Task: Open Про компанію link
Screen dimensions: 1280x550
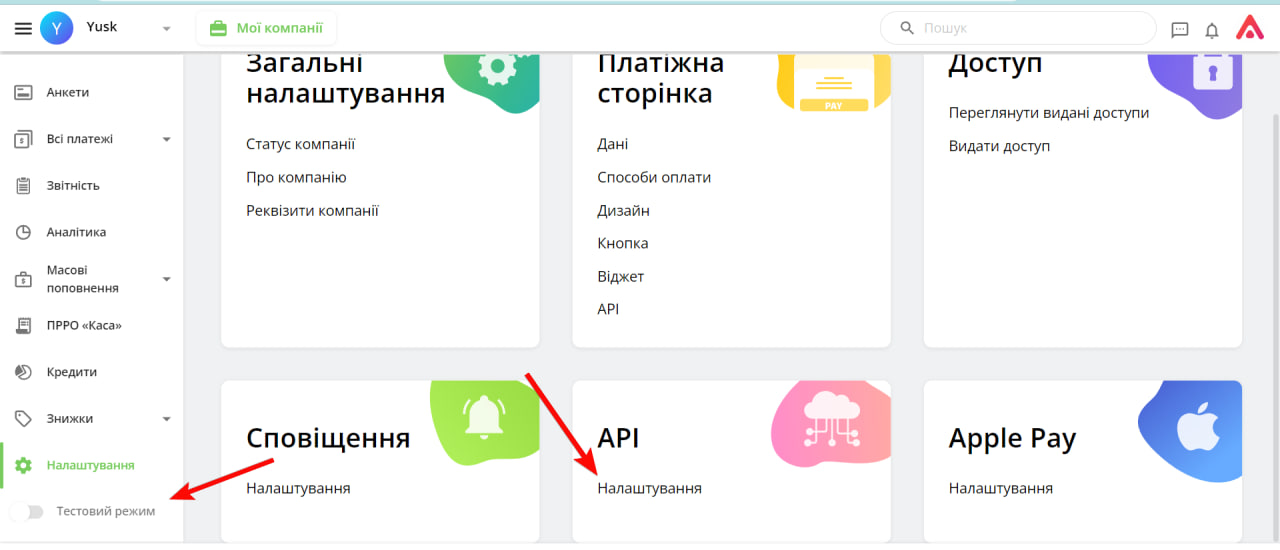Action: click(x=296, y=177)
